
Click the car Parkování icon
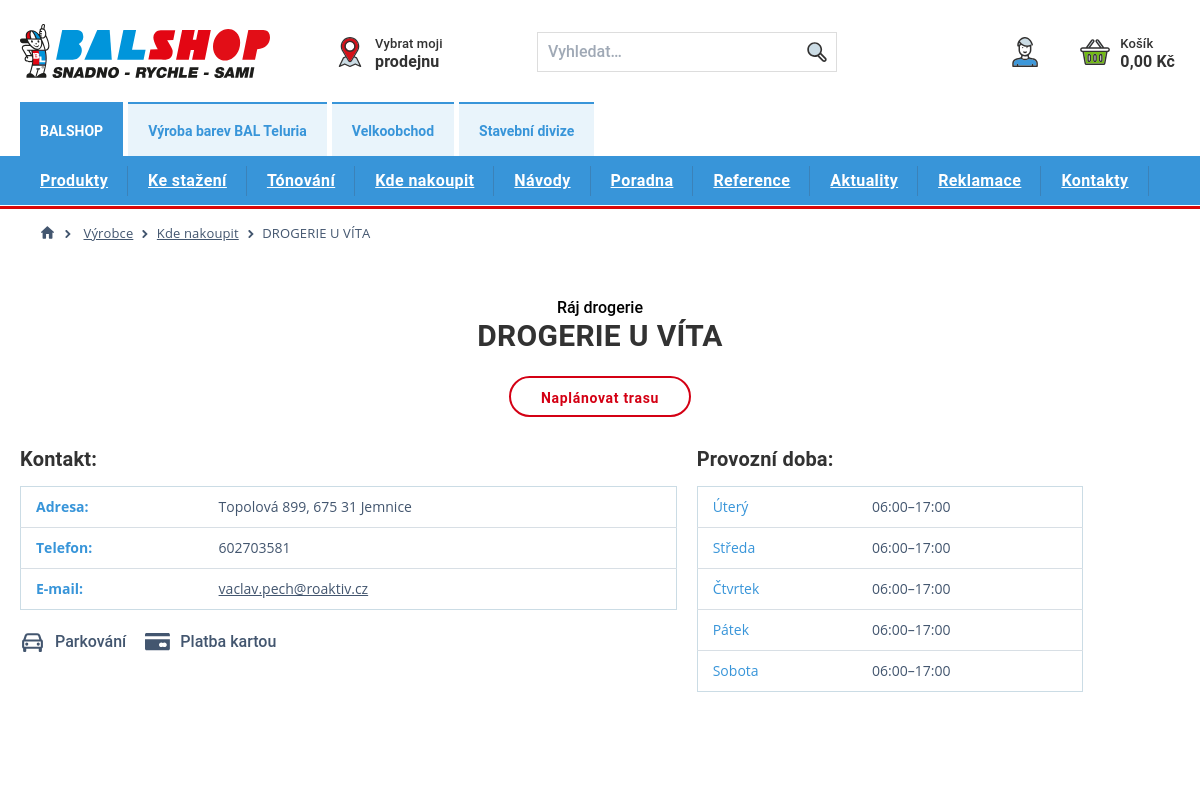point(33,642)
